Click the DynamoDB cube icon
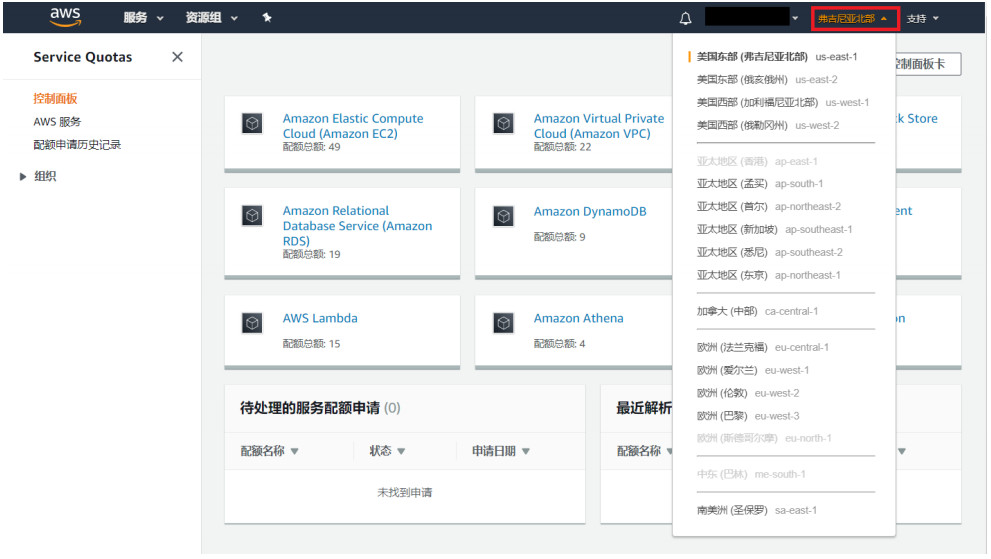The image size is (991, 559). pos(504,216)
